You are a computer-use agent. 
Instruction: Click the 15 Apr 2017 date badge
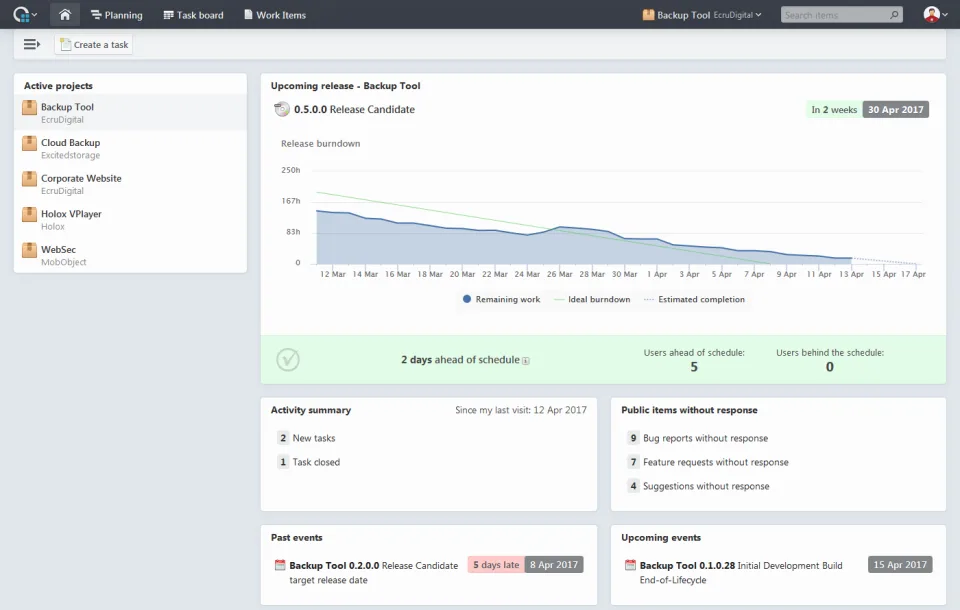tap(900, 565)
